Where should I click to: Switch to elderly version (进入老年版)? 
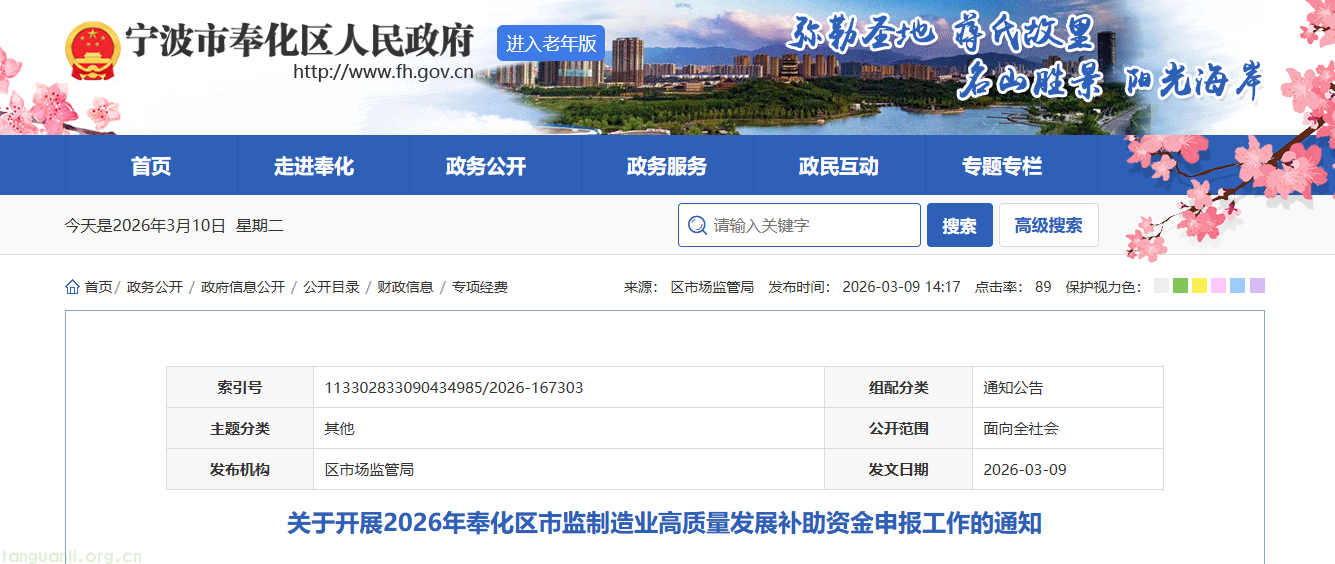coord(550,43)
